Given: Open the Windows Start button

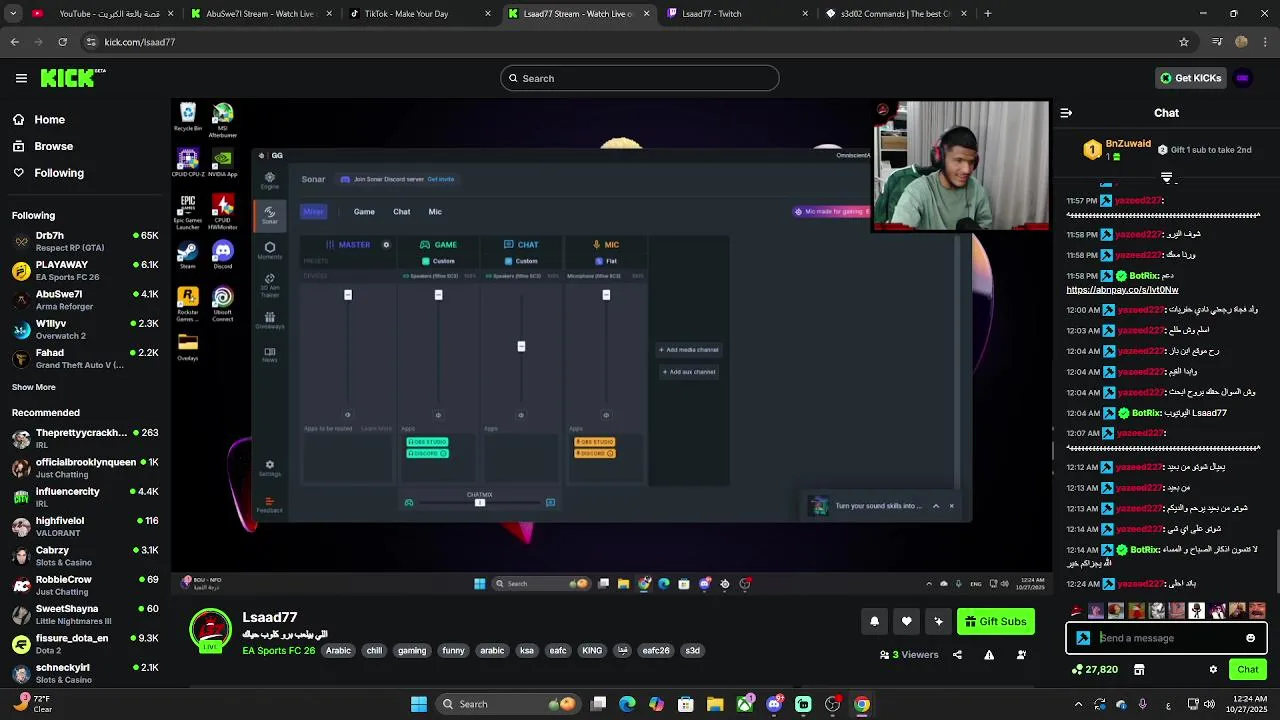Looking at the screenshot, I should [419, 704].
